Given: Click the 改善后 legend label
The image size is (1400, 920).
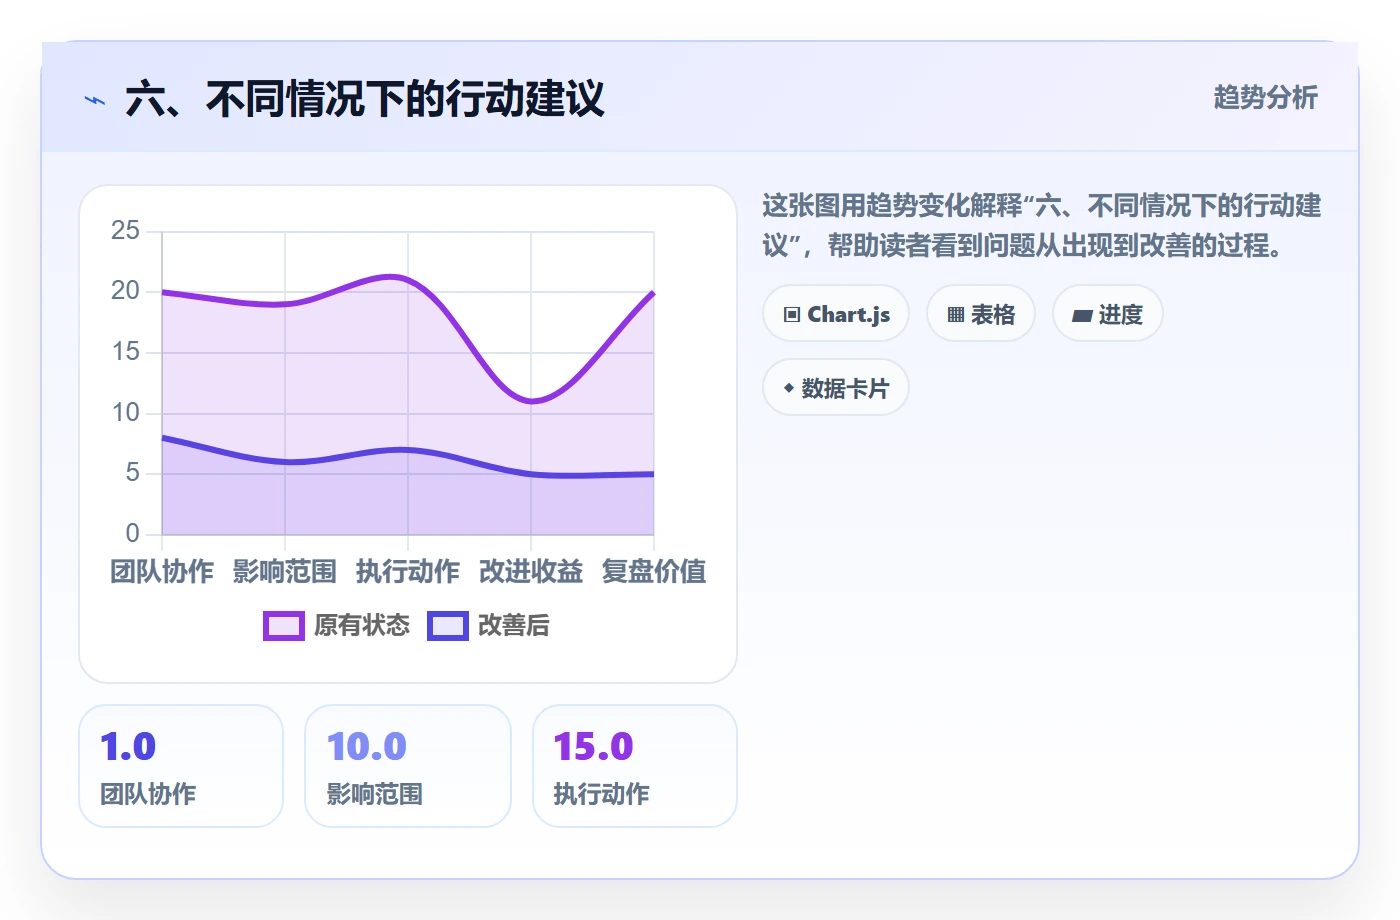Looking at the screenshot, I should coord(514,626).
